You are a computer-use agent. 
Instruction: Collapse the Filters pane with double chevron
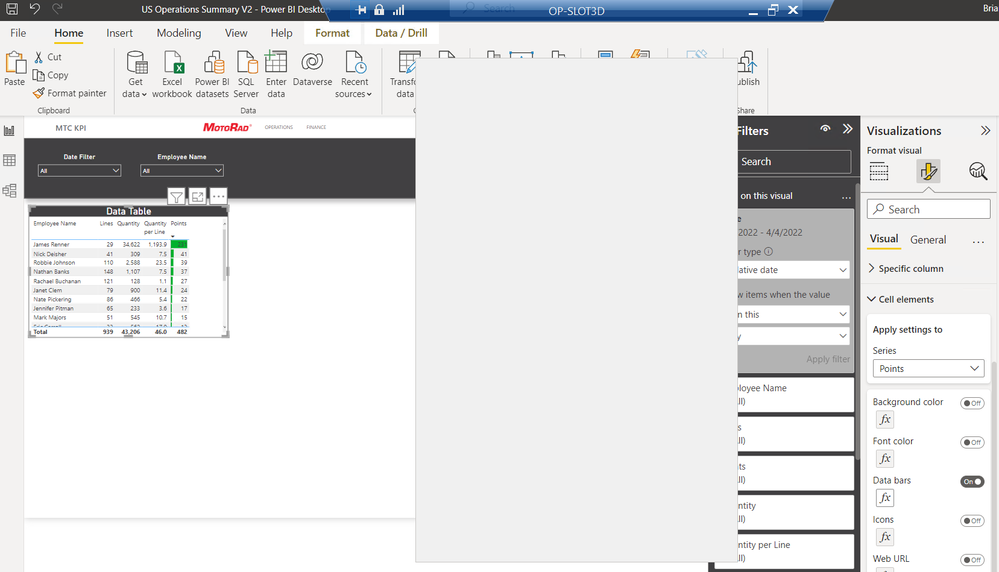[x=847, y=129]
